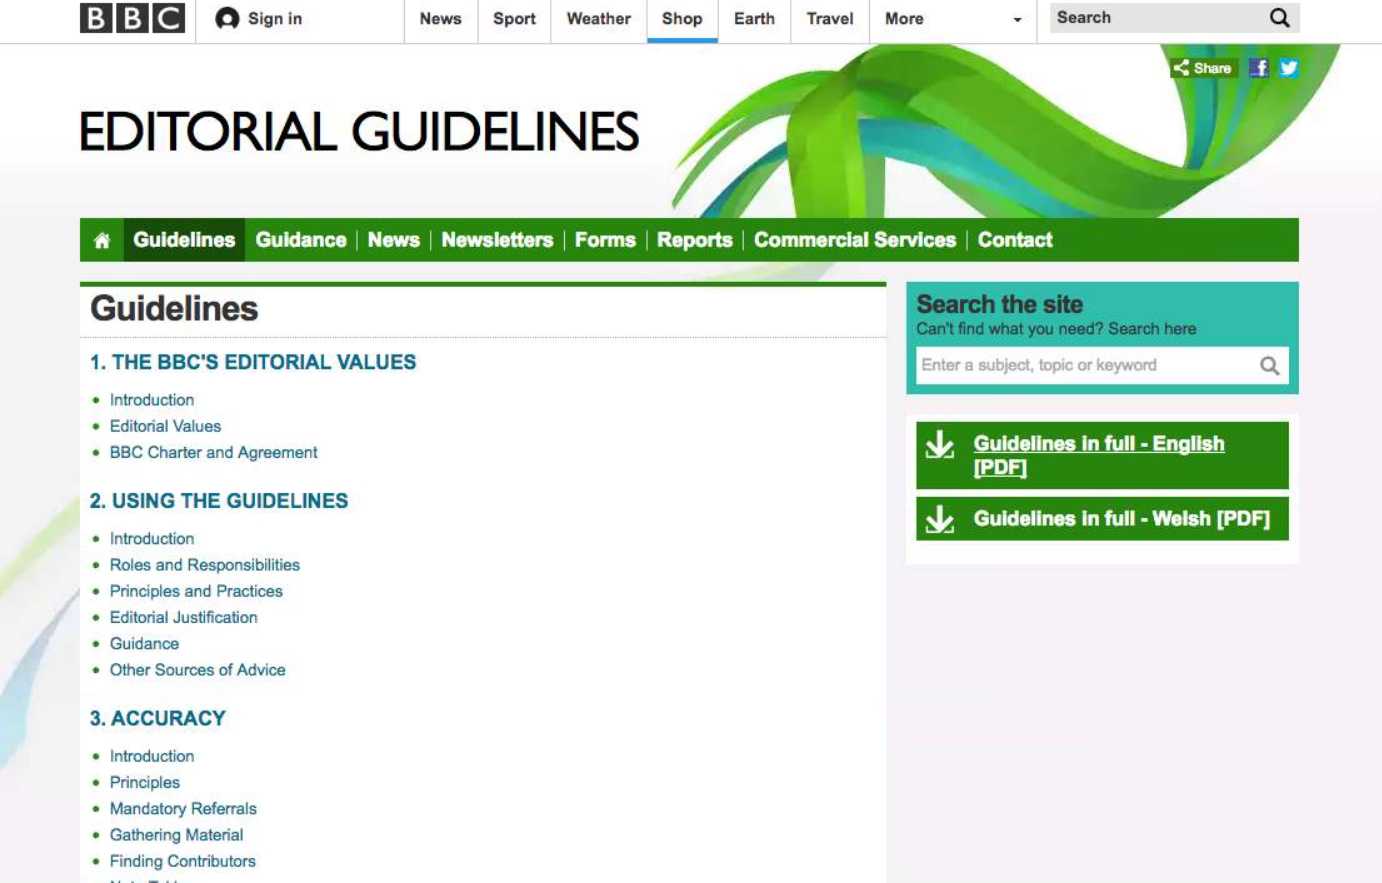Screen dimensions: 1382x883
Task: Expand the More menu dropdown arrow
Action: point(1017,20)
